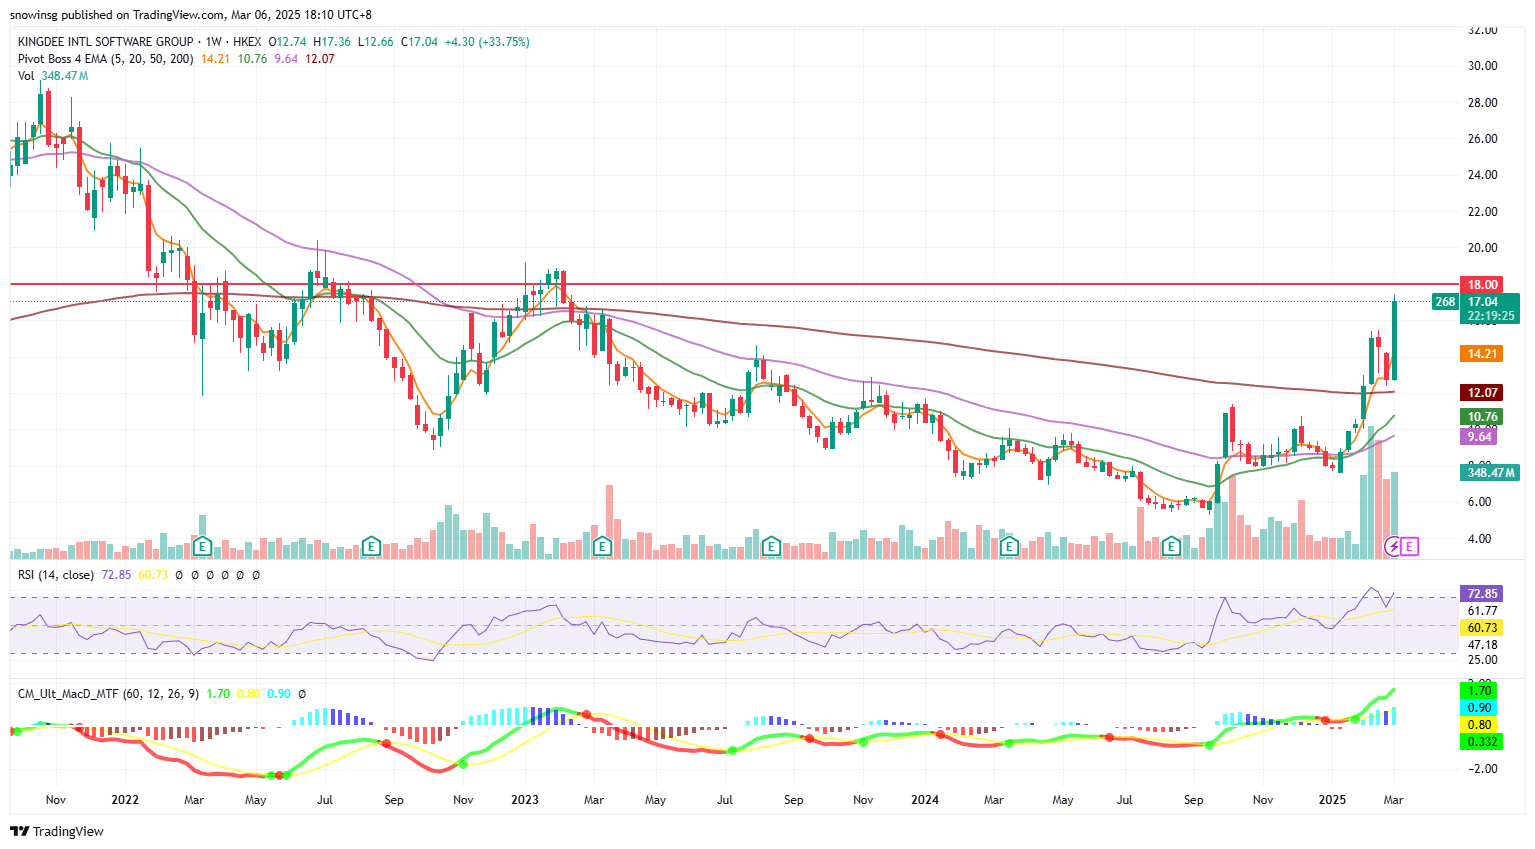Click the Vol indicator legend label
Screen dimensions: 1535x849
26,76
